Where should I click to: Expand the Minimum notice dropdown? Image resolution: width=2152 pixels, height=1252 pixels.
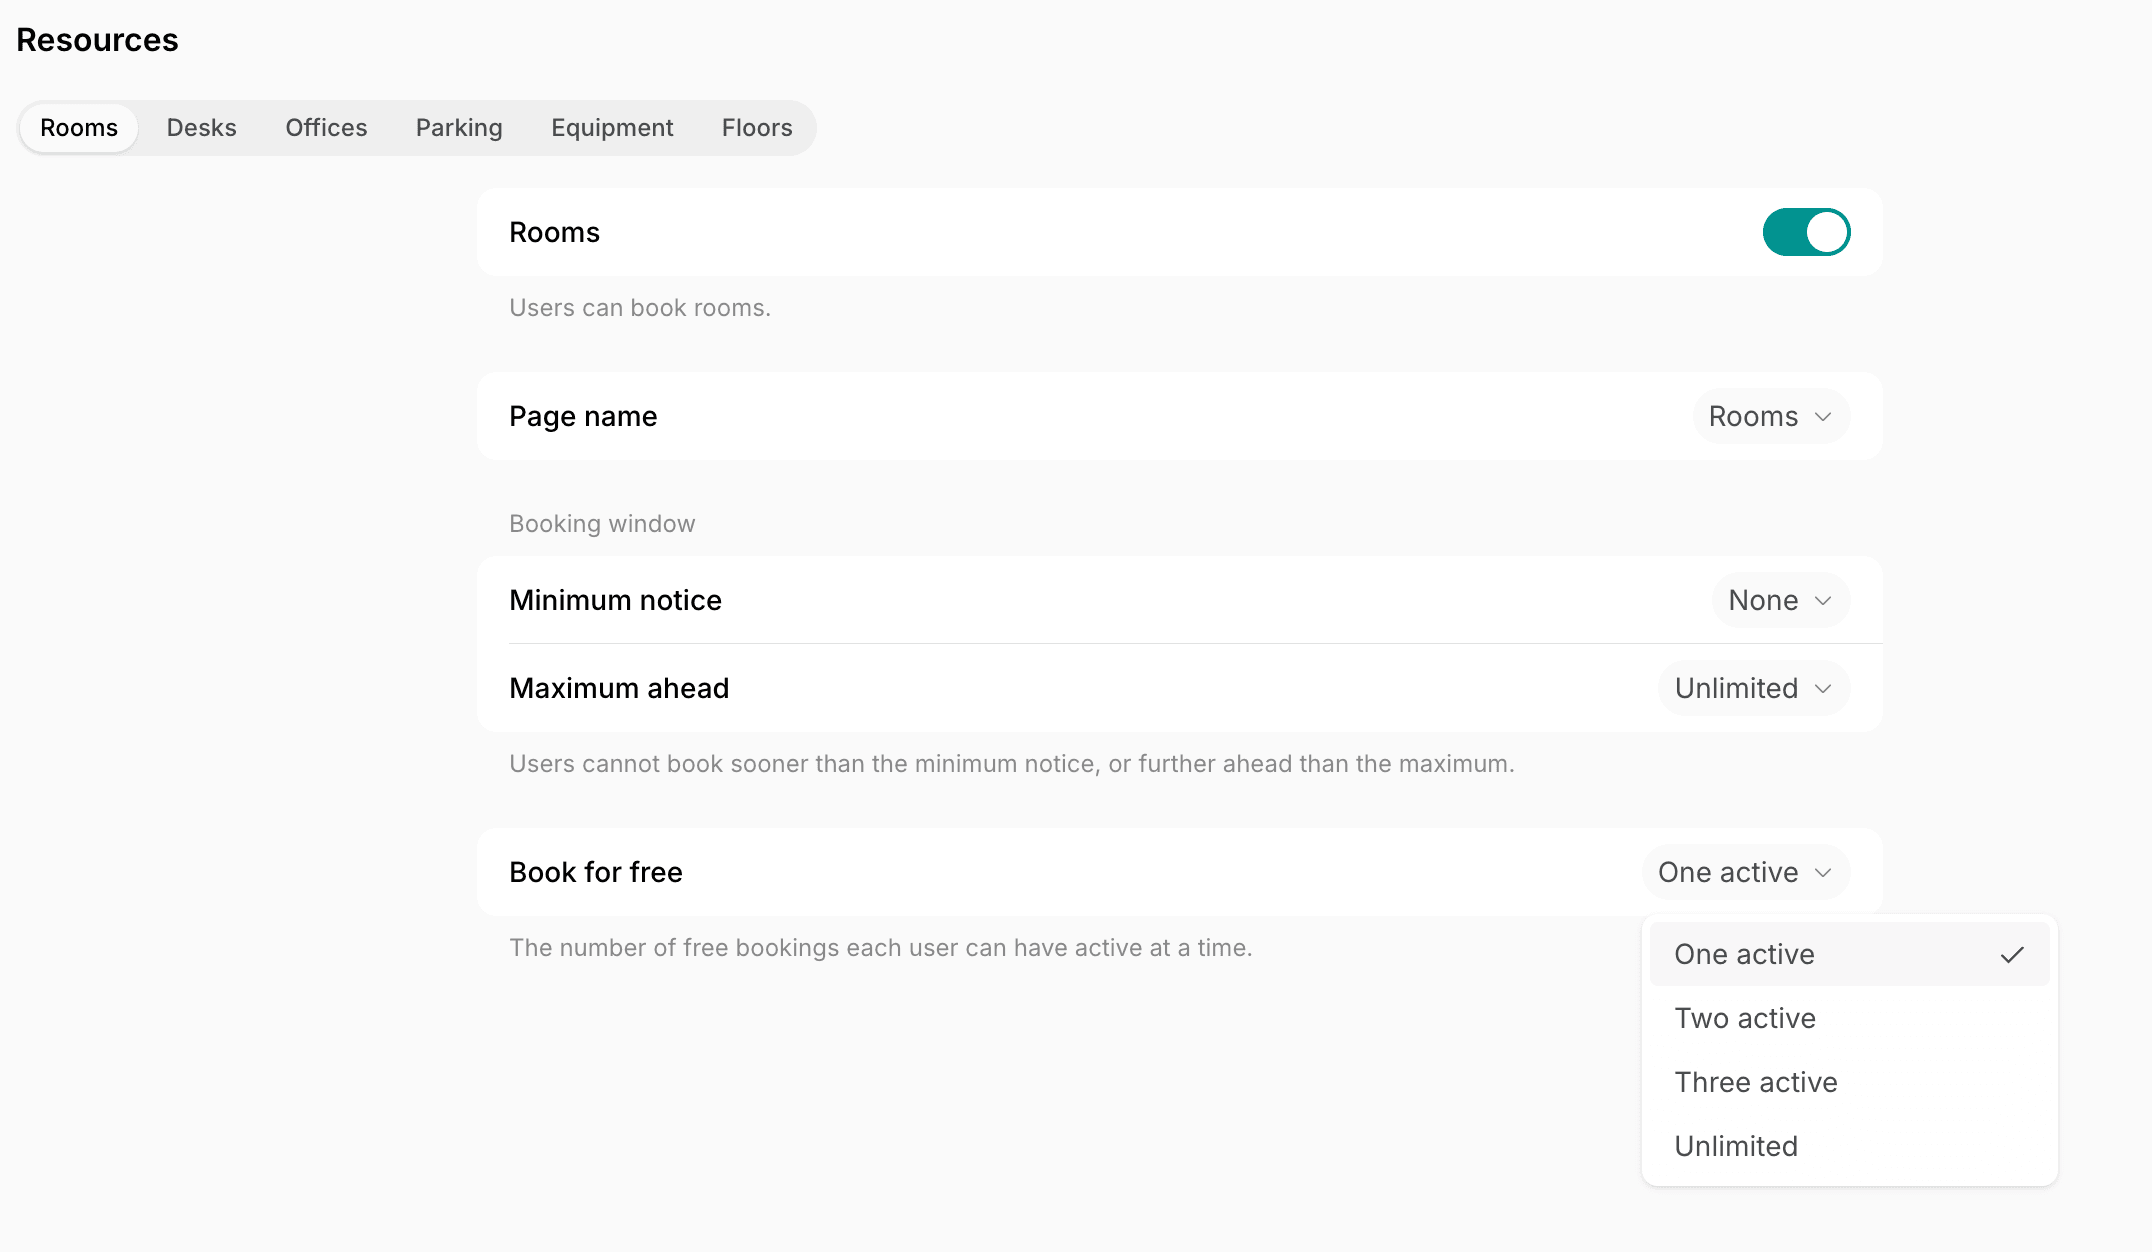(1780, 600)
